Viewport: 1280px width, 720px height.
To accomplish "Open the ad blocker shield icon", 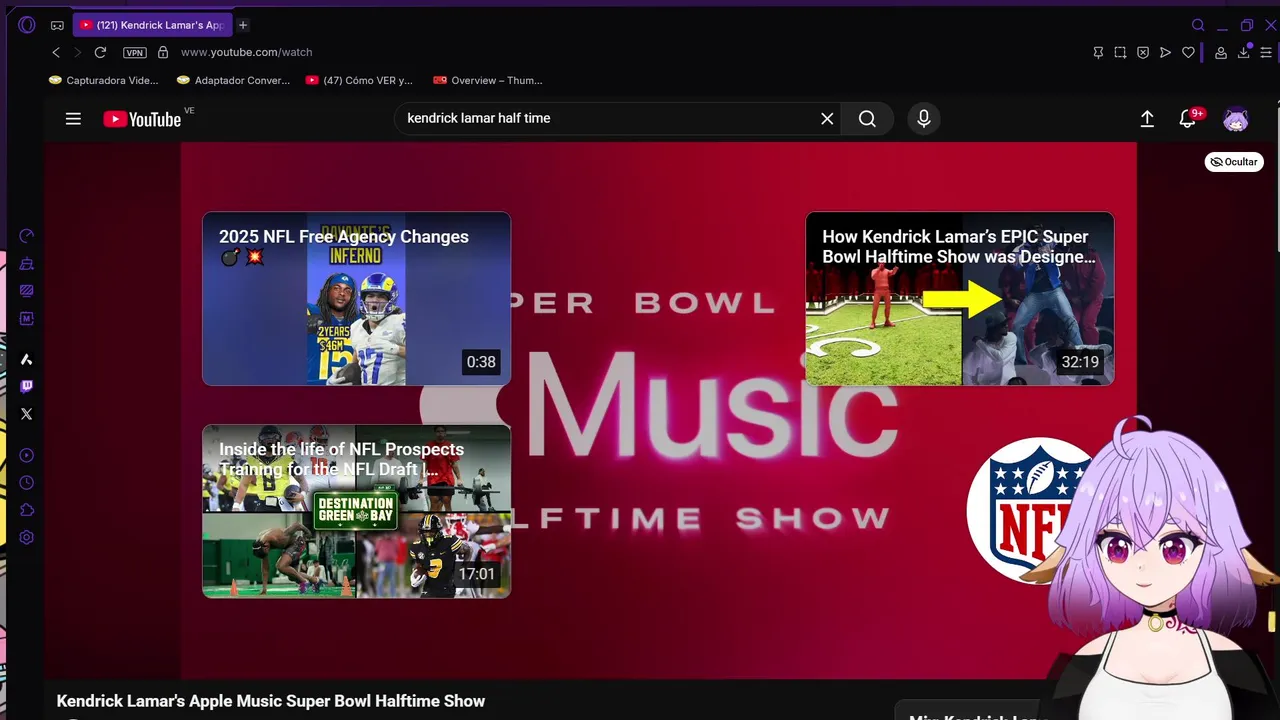I will 1143,52.
